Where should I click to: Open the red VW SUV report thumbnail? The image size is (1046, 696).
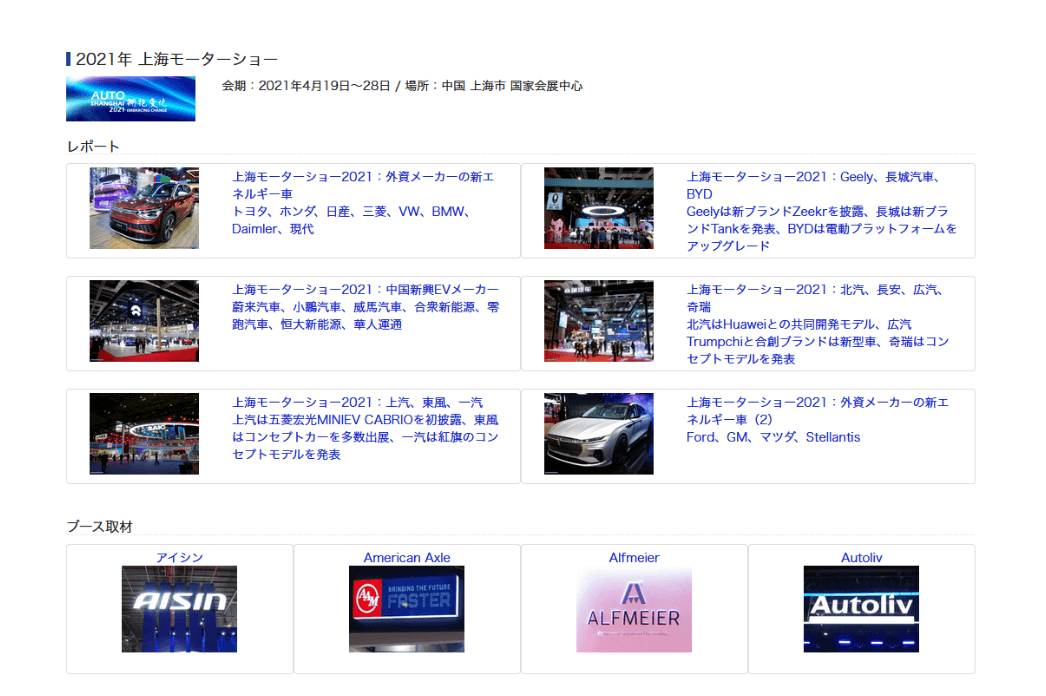point(144,208)
